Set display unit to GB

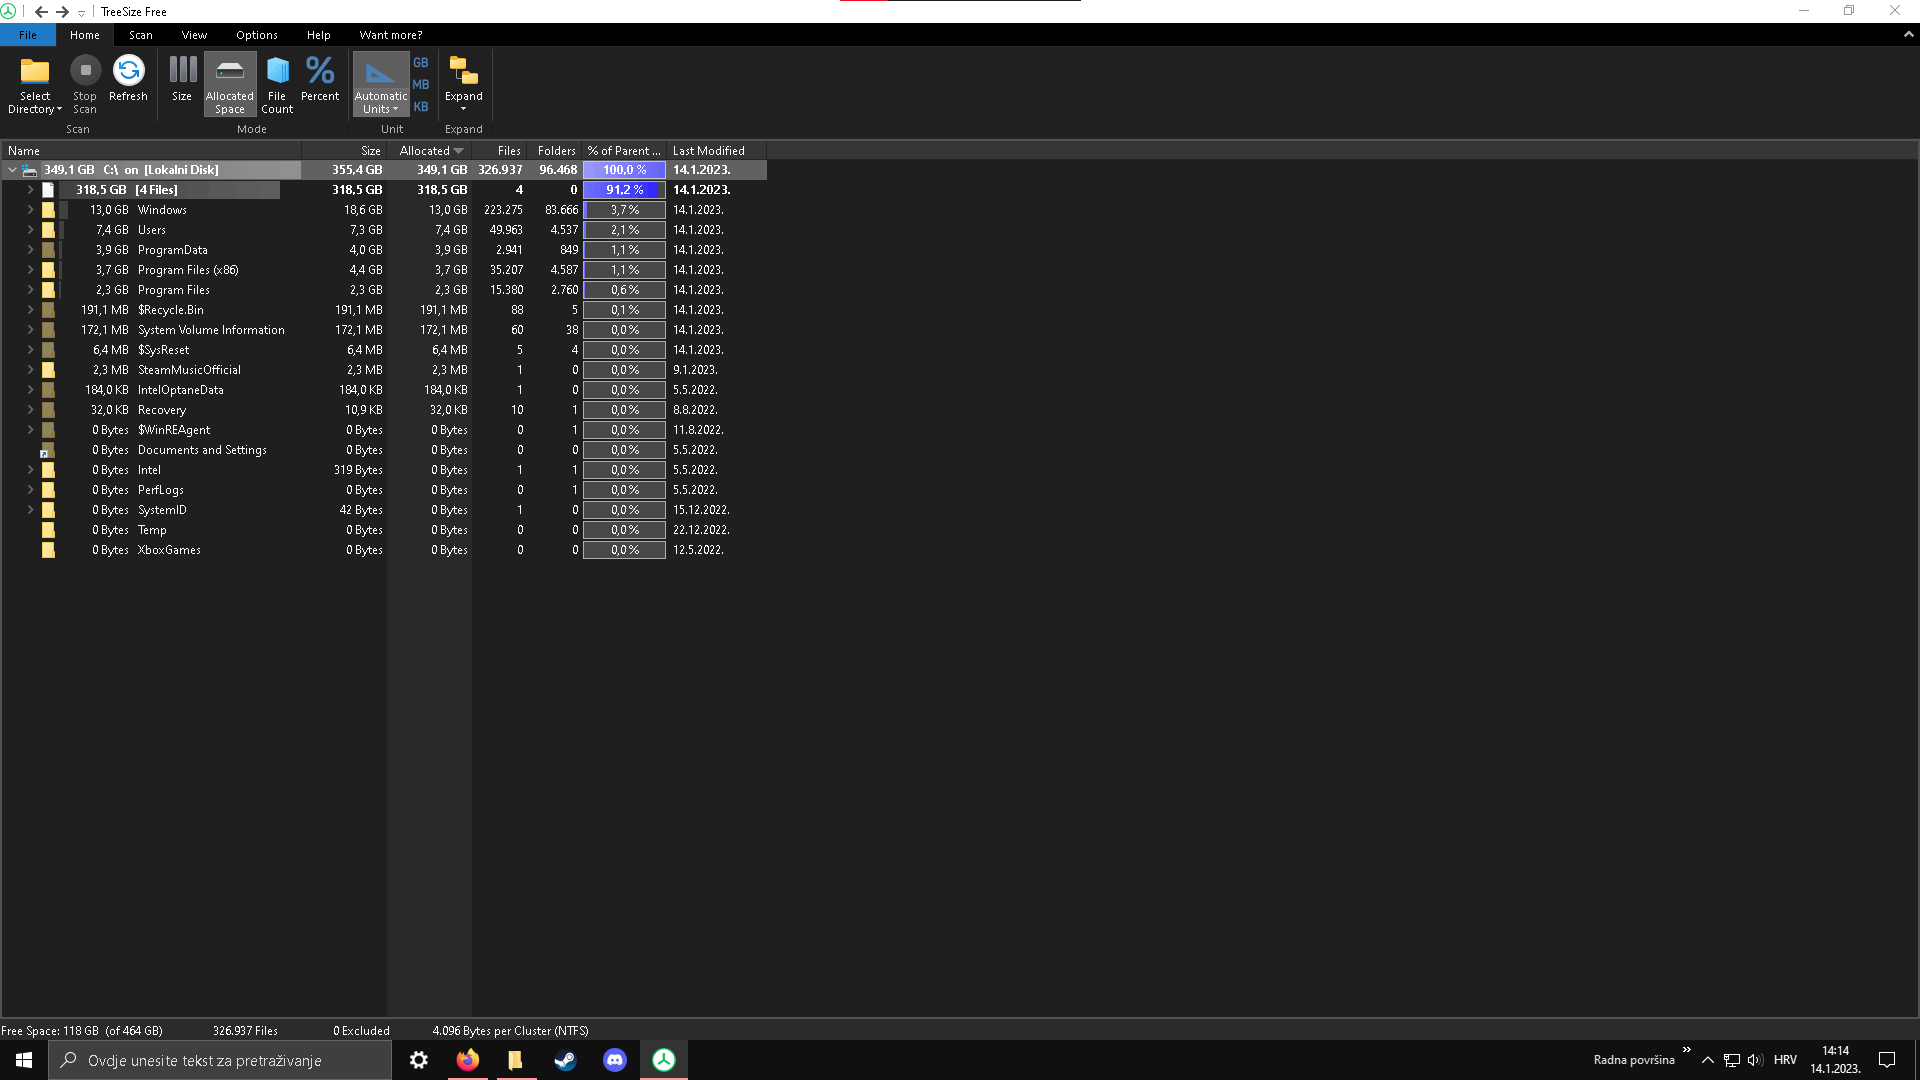click(x=421, y=62)
